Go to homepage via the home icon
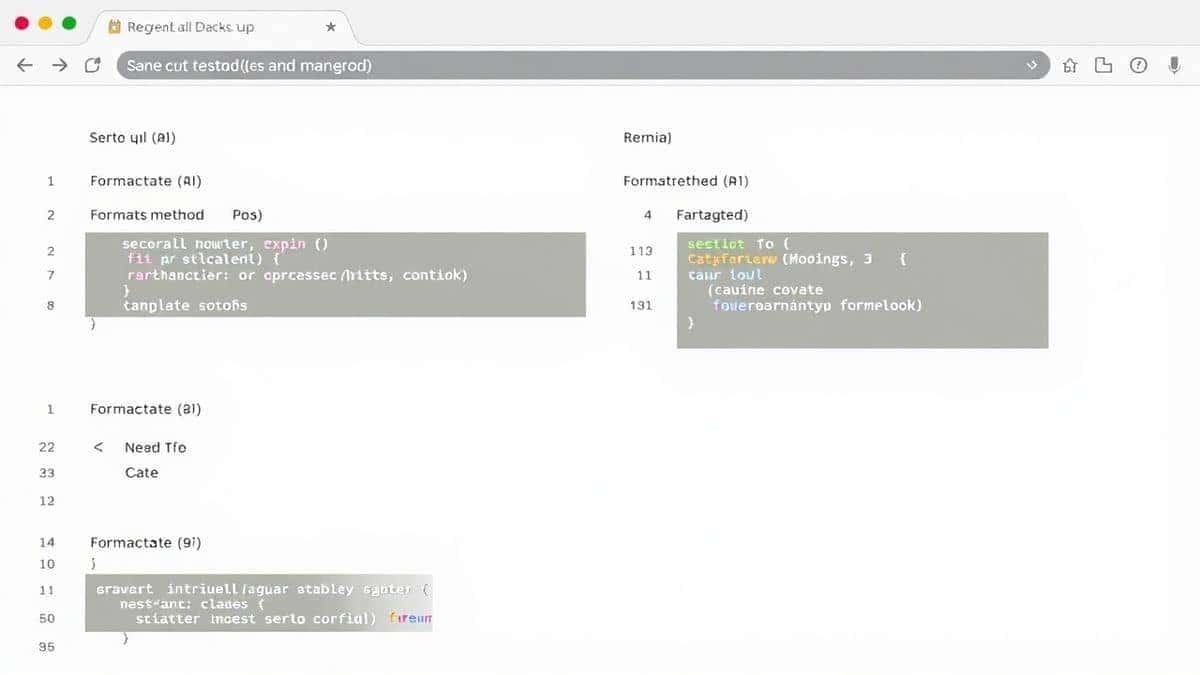This screenshot has height=675, width=1200. point(1068,65)
